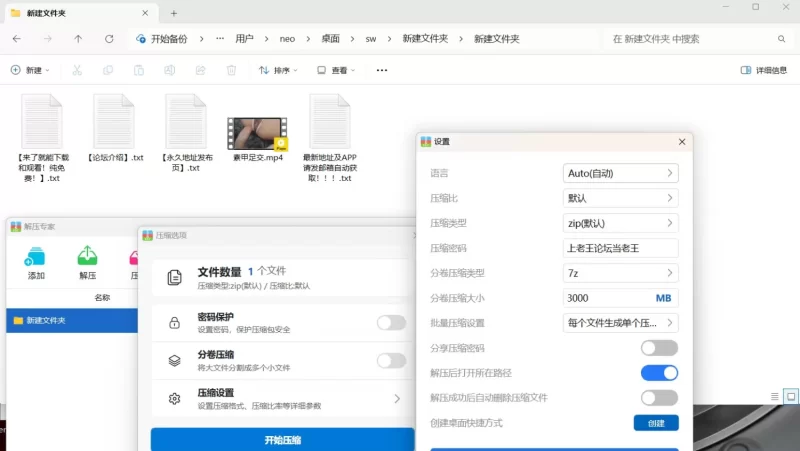Click the Copy icon in toolbar
This screenshot has width=800, height=451.
tap(108, 70)
